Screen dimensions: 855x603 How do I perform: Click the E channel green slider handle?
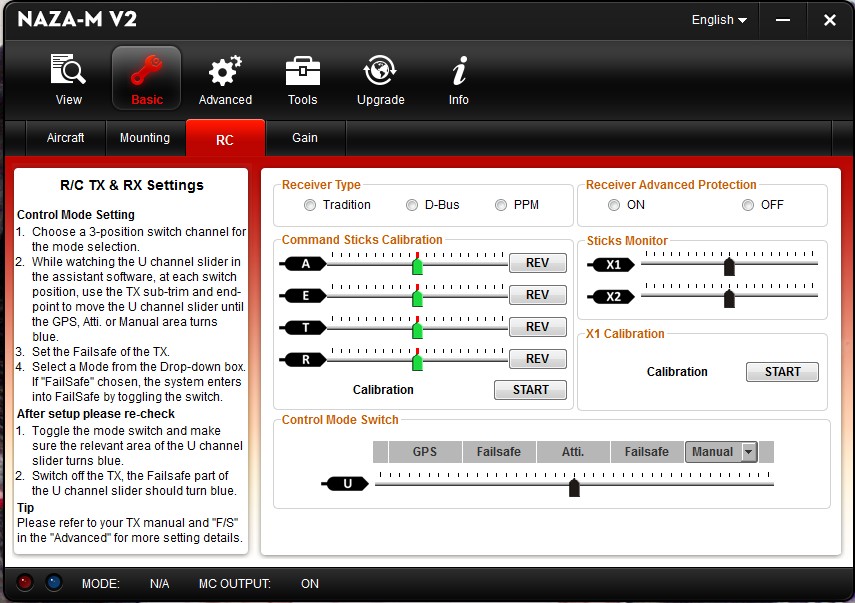coord(418,298)
